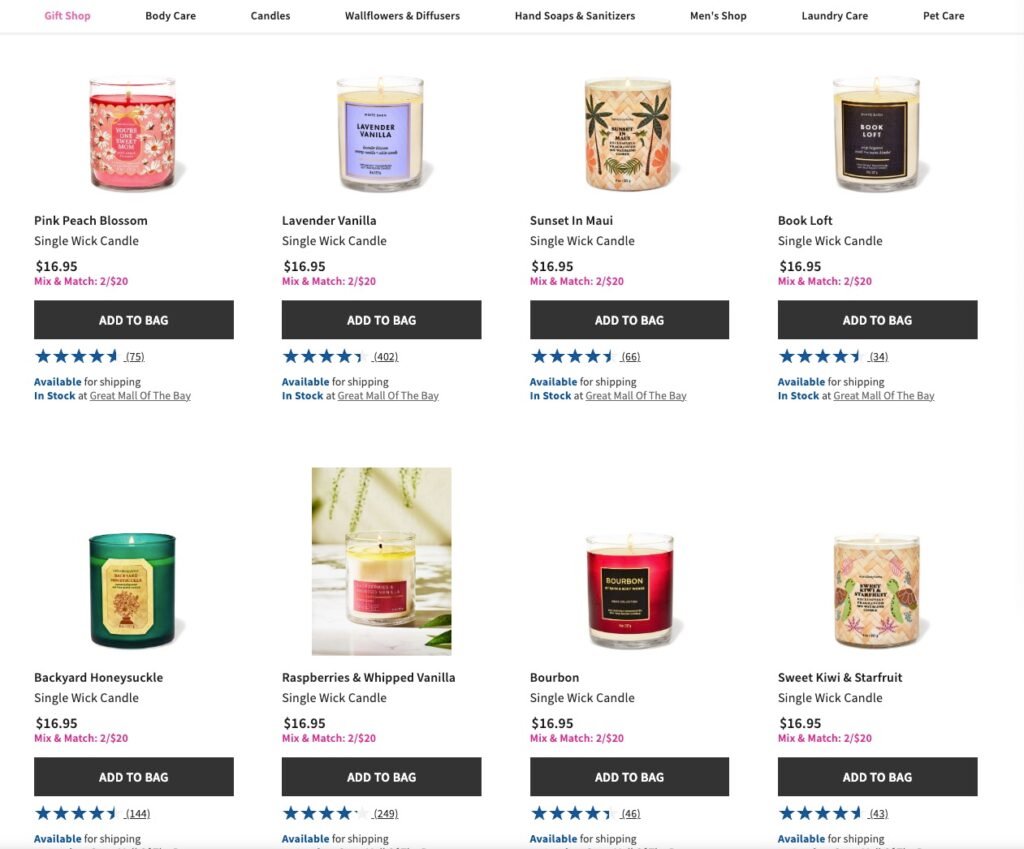This screenshot has height=849, width=1024.
Task: Open the Candles navigation menu
Action: click(x=270, y=16)
